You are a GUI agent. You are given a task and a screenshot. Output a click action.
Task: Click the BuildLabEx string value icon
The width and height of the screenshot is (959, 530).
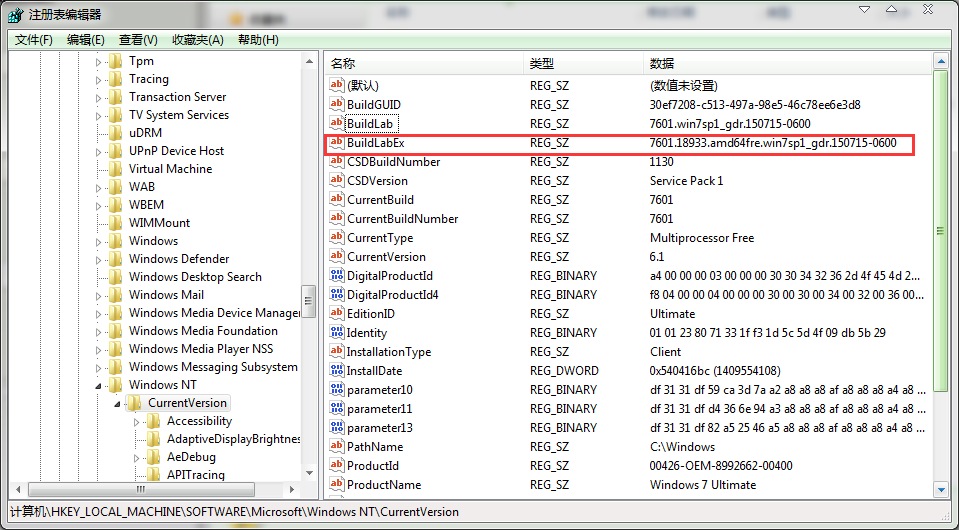click(x=337, y=143)
